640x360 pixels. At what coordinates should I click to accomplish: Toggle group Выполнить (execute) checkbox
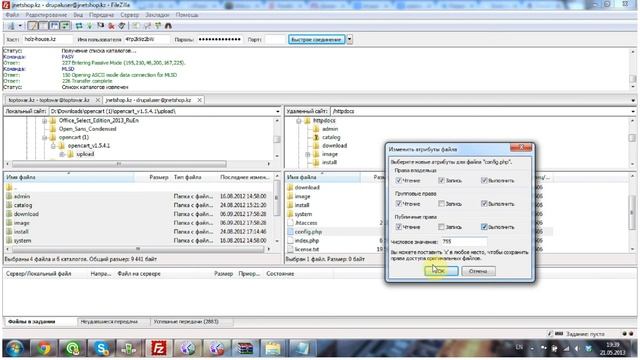[x=484, y=203]
